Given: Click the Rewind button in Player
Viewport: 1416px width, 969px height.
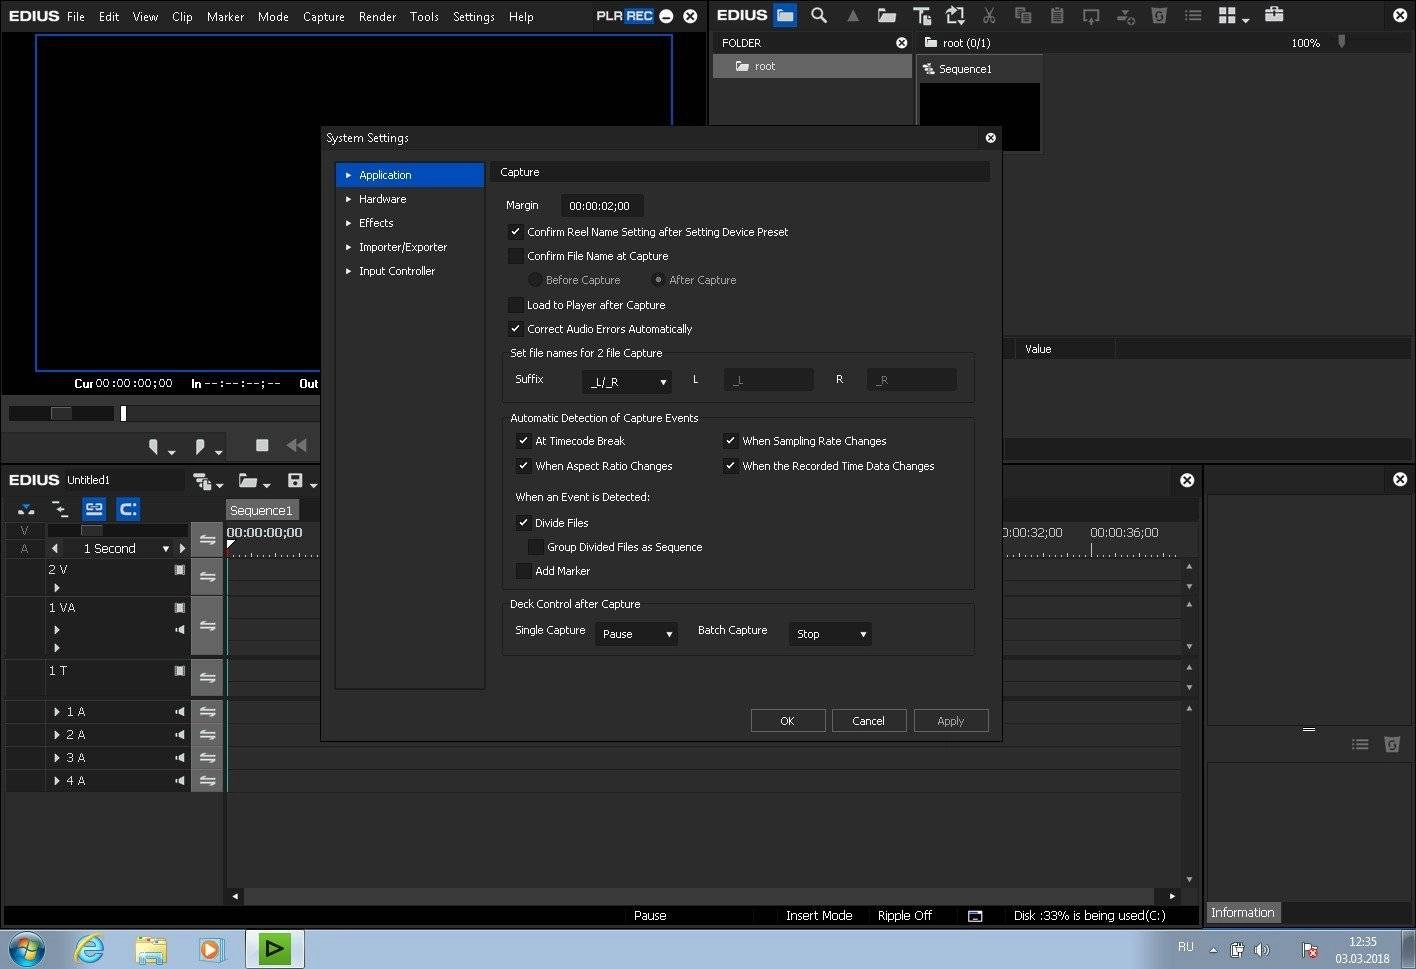Looking at the screenshot, I should pyautogui.click(x=296, y=445).
